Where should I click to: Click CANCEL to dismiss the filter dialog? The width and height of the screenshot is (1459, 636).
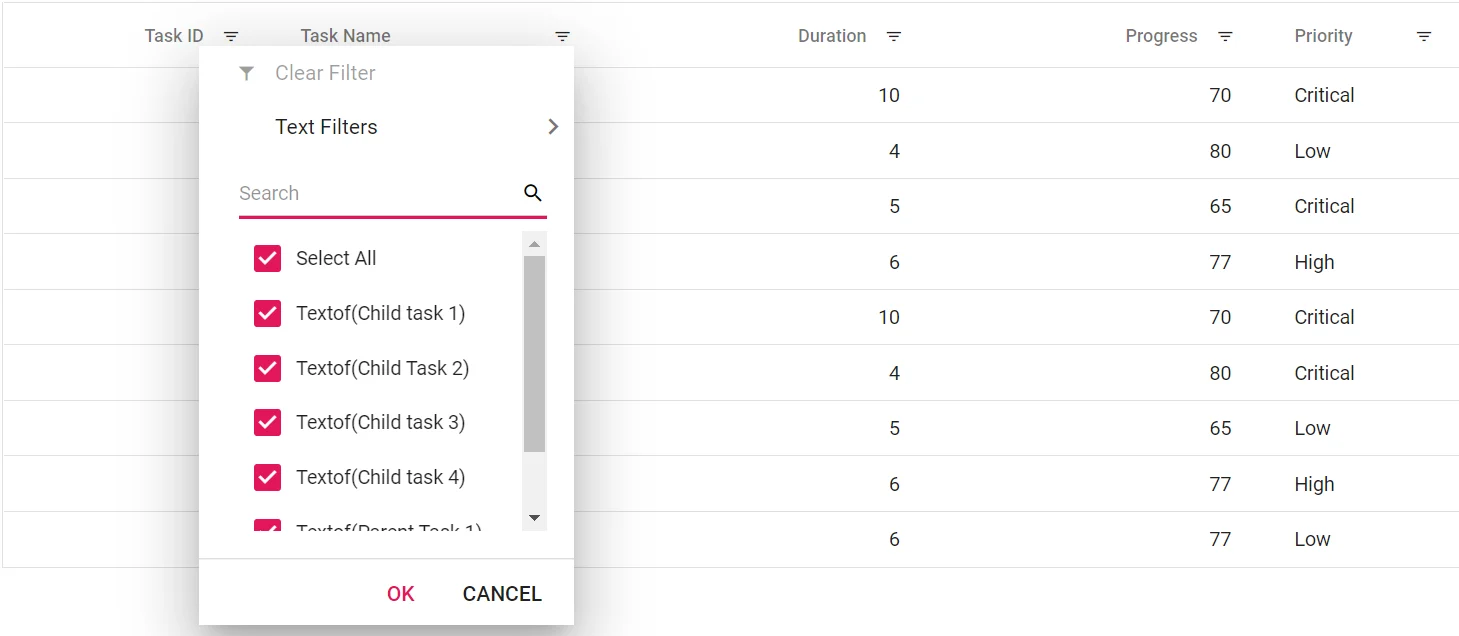click(x=501, y=593)
